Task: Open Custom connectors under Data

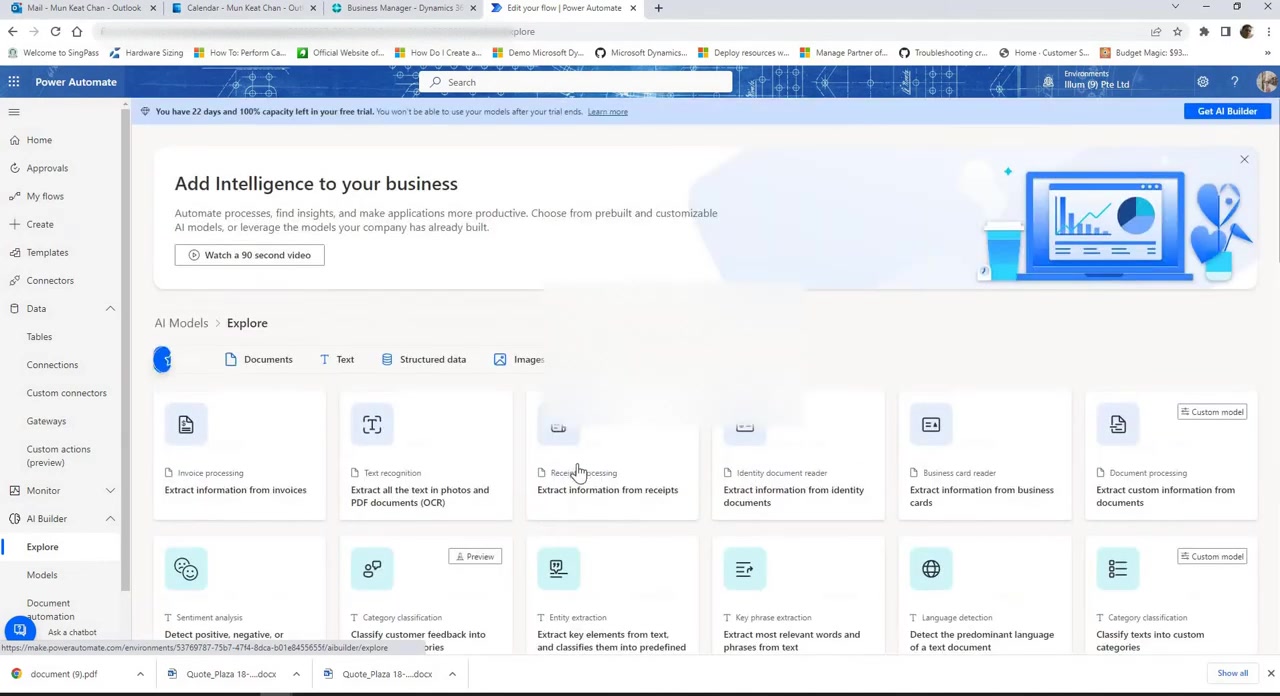Action: [x=66, y=393]
